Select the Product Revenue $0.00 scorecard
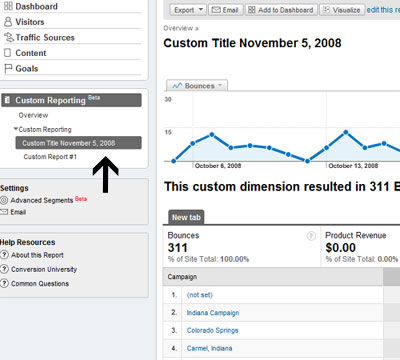400x360 pixels. [x=361, y=247]
